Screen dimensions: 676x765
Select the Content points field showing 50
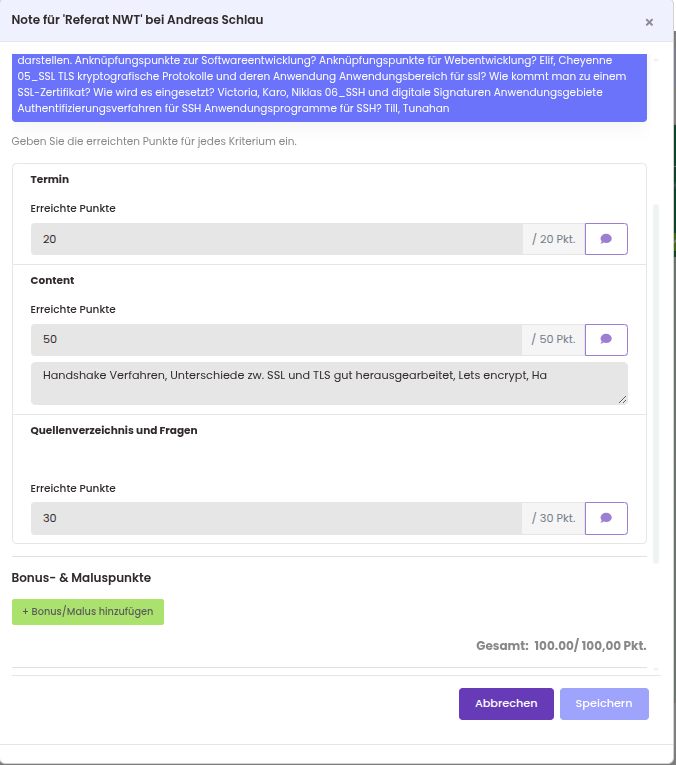[x=276, y=340]
